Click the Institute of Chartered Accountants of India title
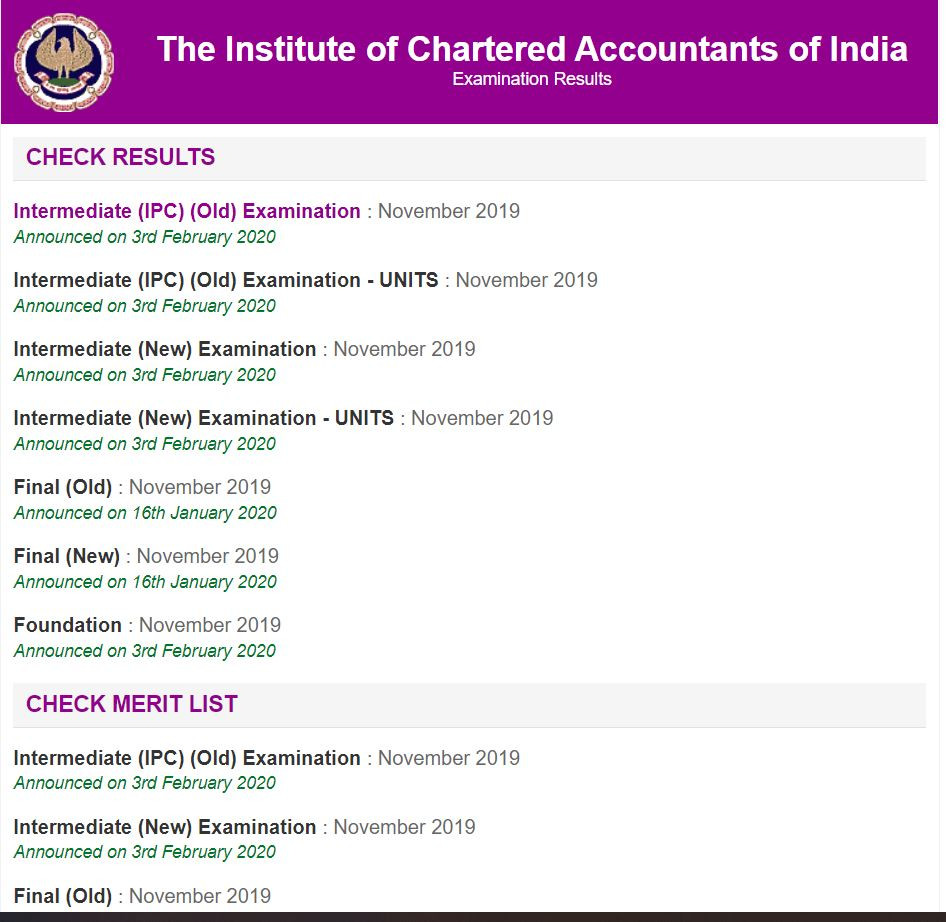Image resolution: width=946 pixels, height=922 pixels. coord(532,49)
